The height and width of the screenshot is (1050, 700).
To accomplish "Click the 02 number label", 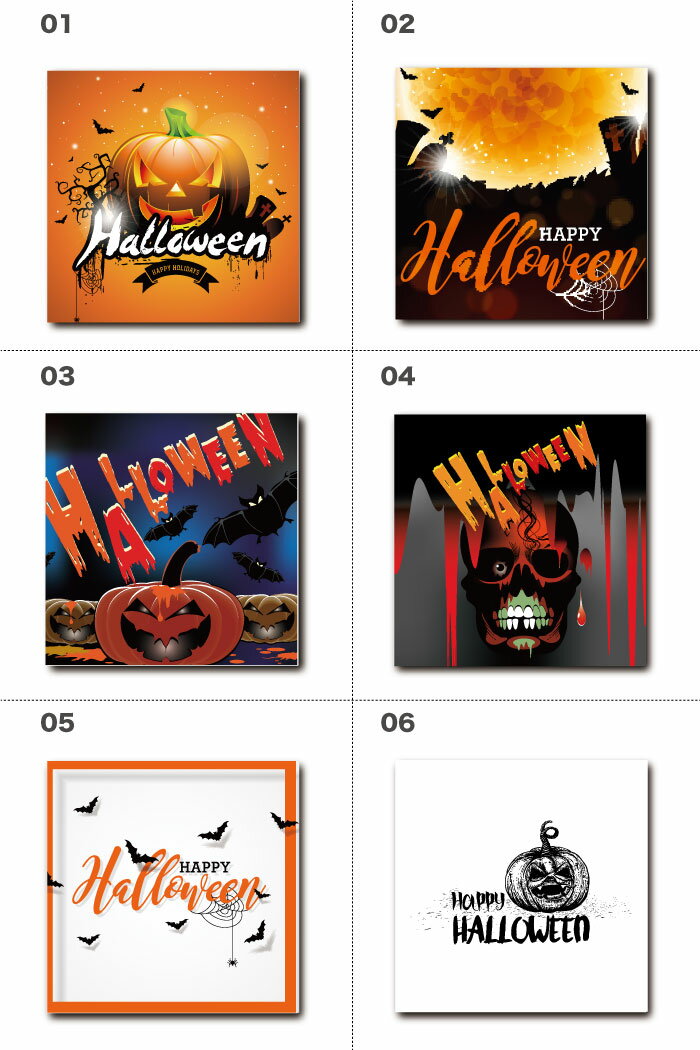I will pos(398,24).
